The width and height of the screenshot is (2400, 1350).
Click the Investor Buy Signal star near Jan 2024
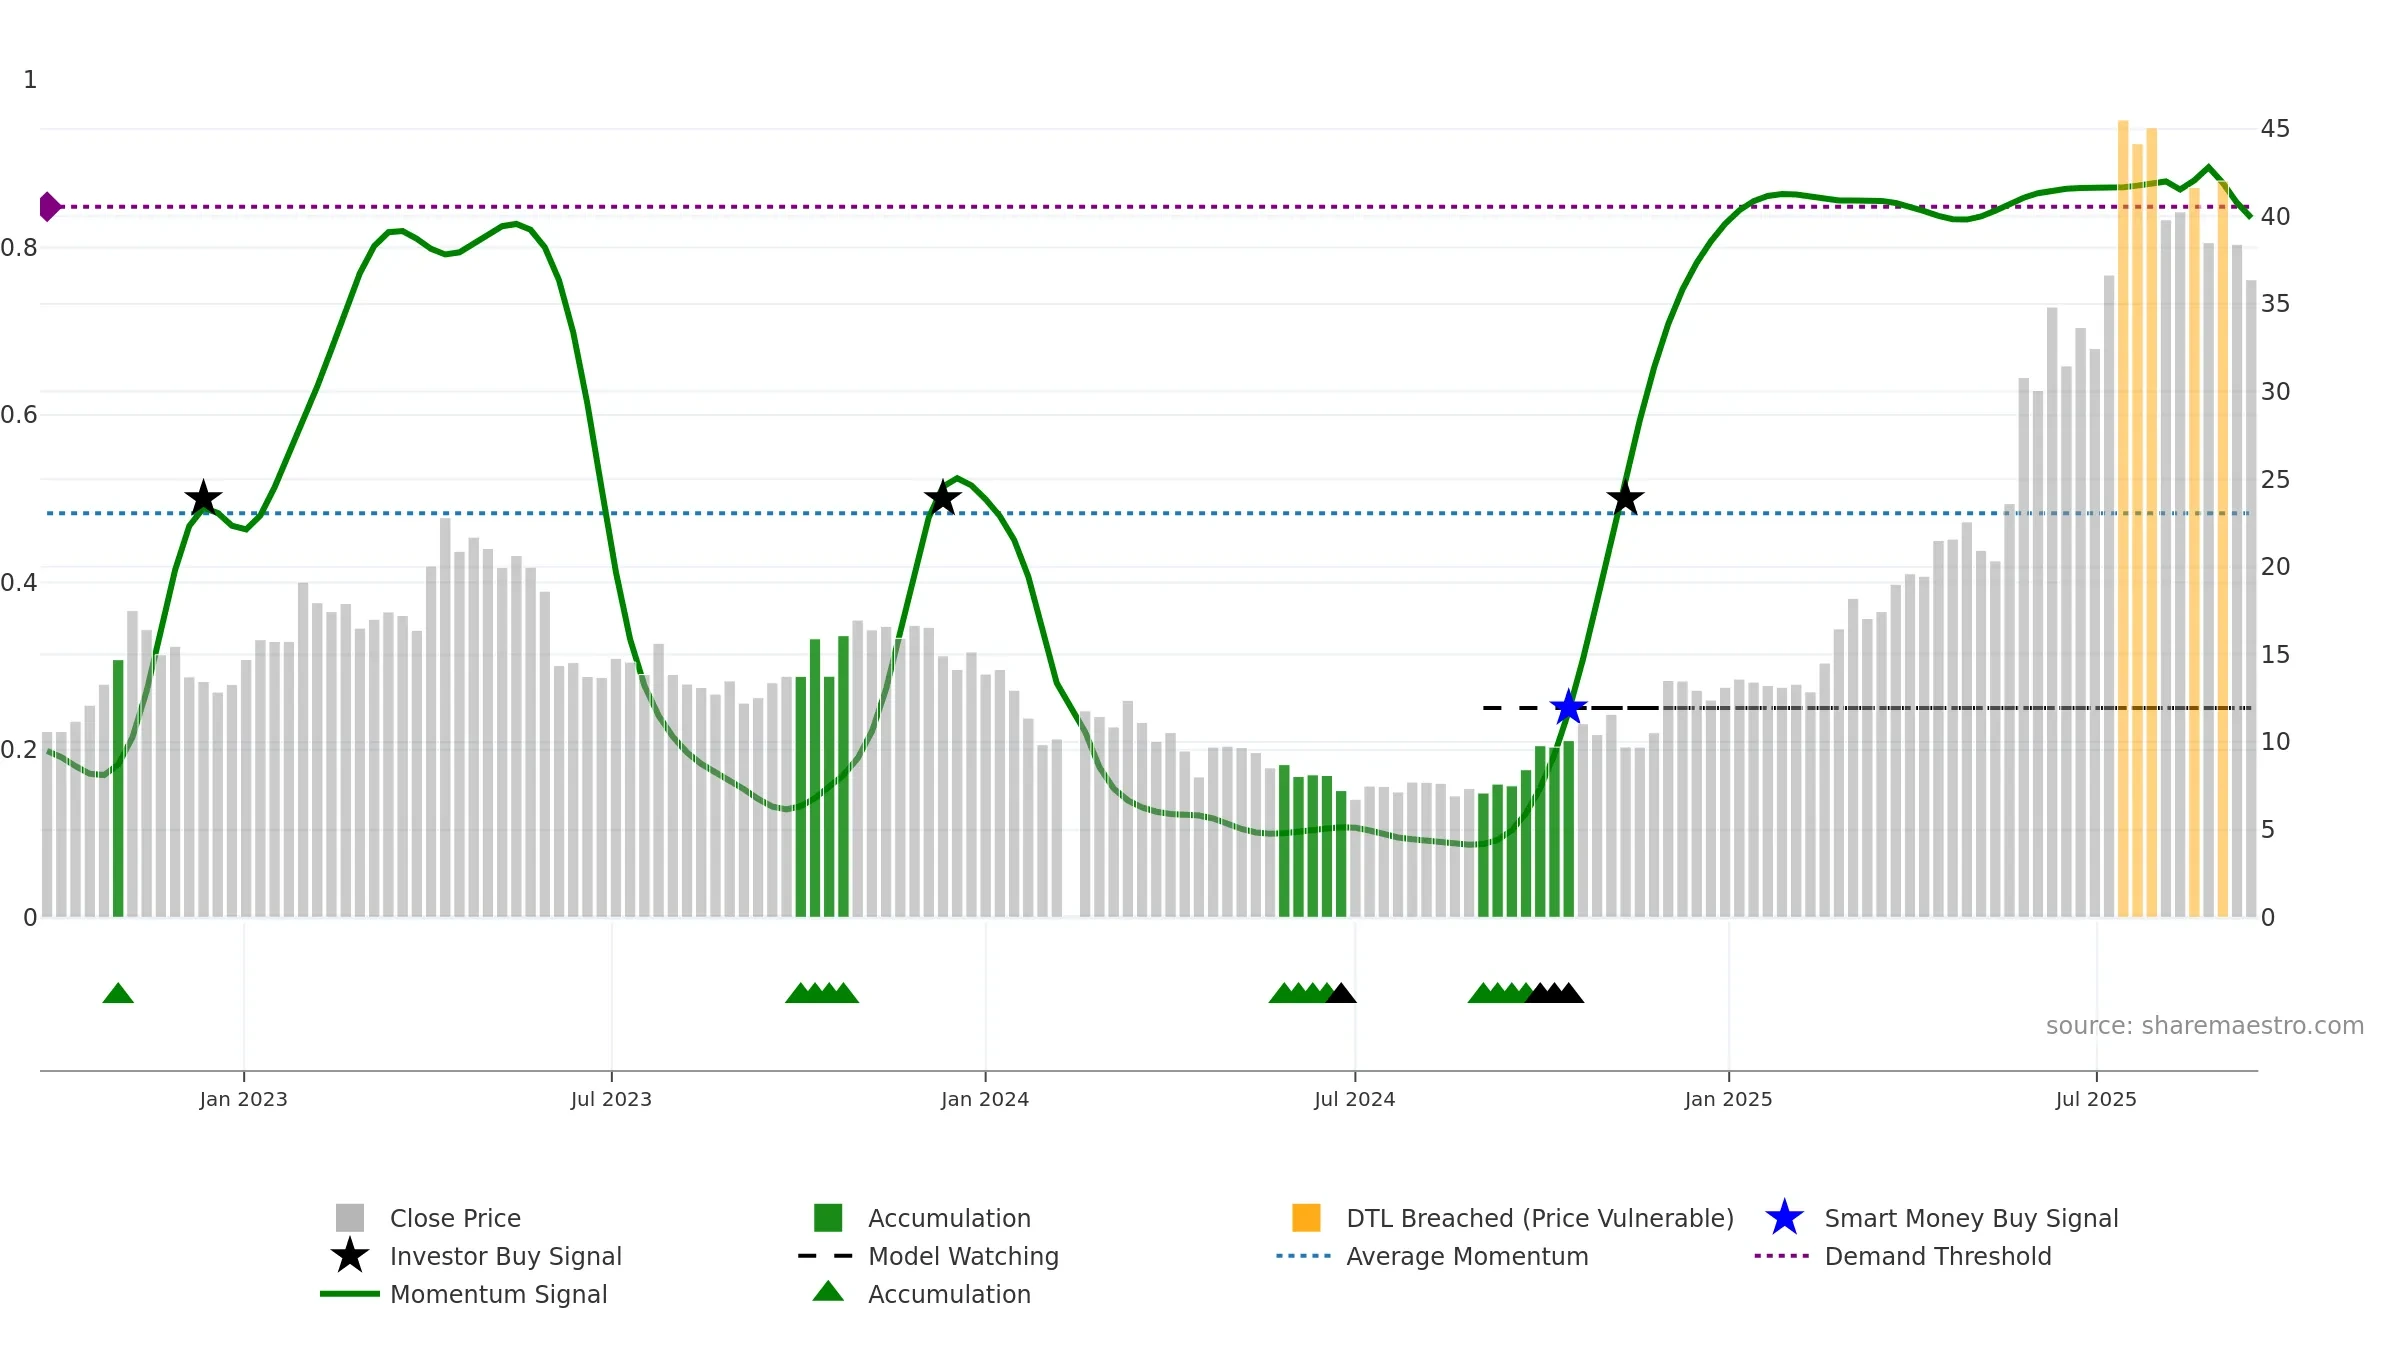click(942, 497)
